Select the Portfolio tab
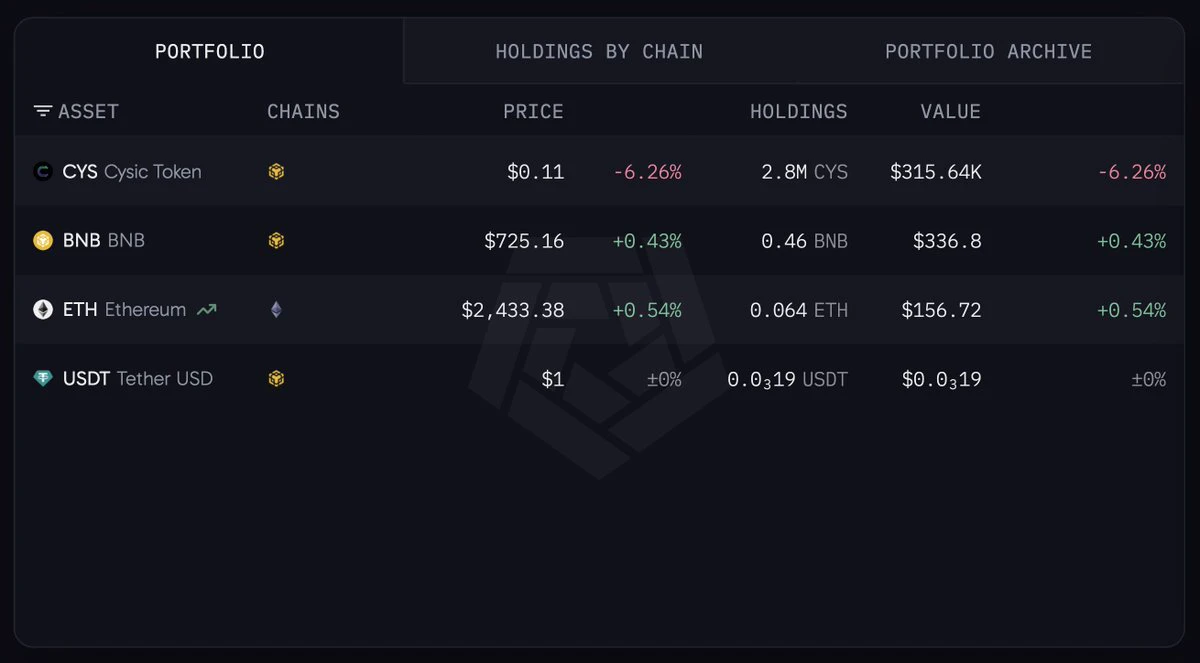The height and width of the screenshot is (663, 1200). pyautogui.click(x=210, y=51)
